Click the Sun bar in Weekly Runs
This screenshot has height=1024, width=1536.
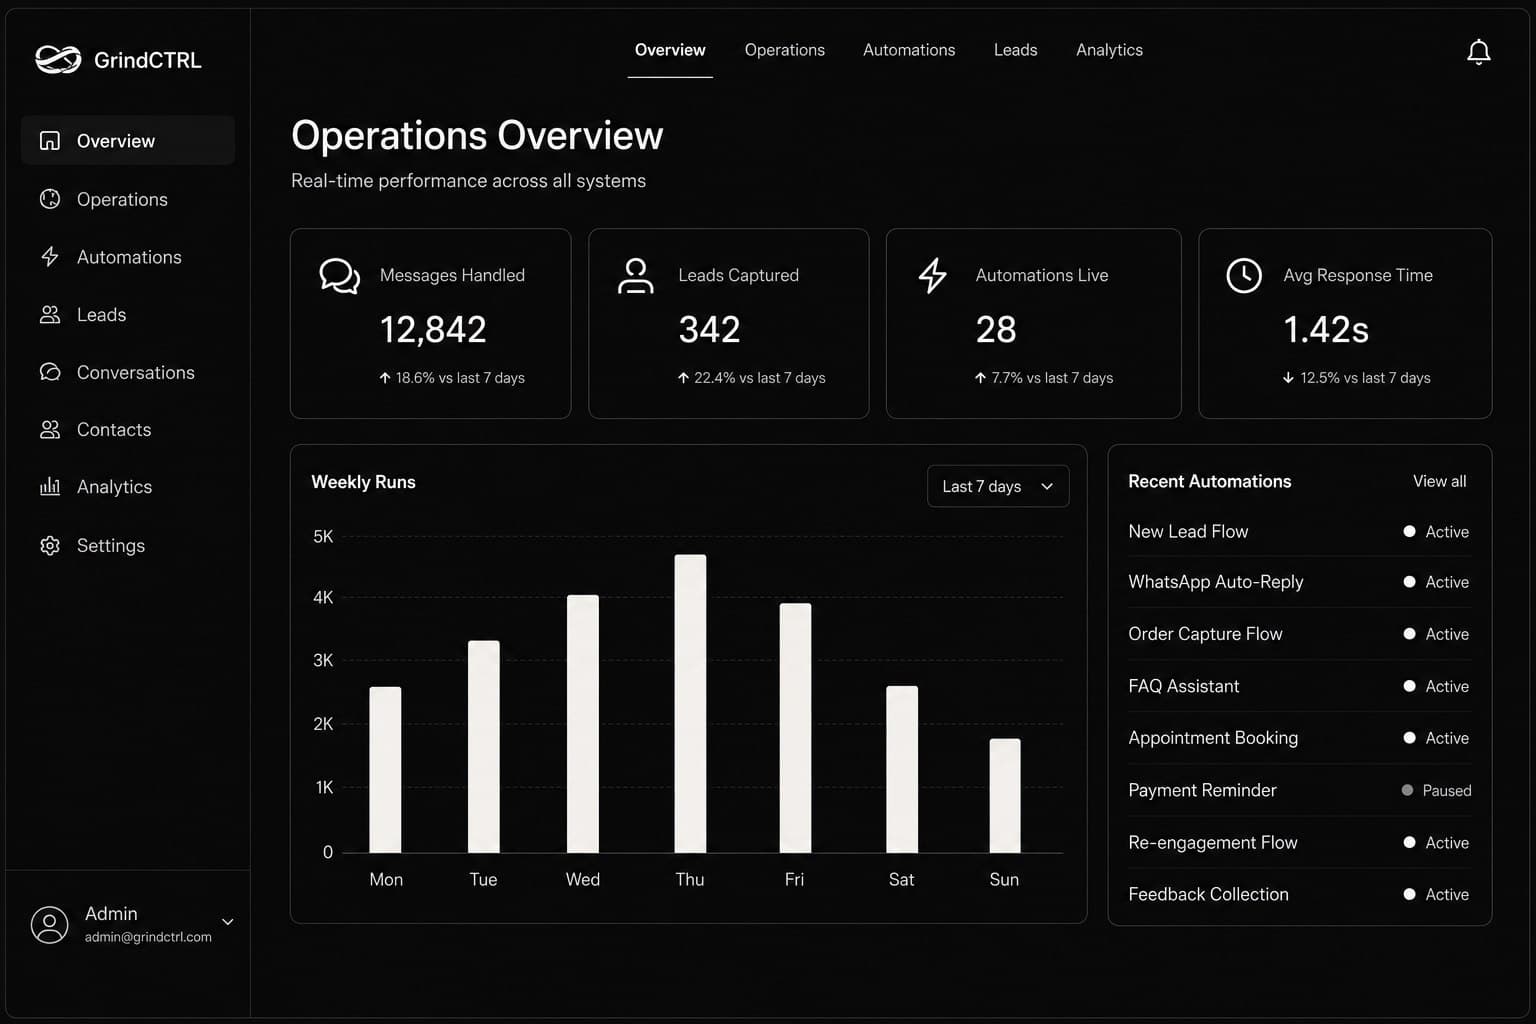(x=1005, y=796)
